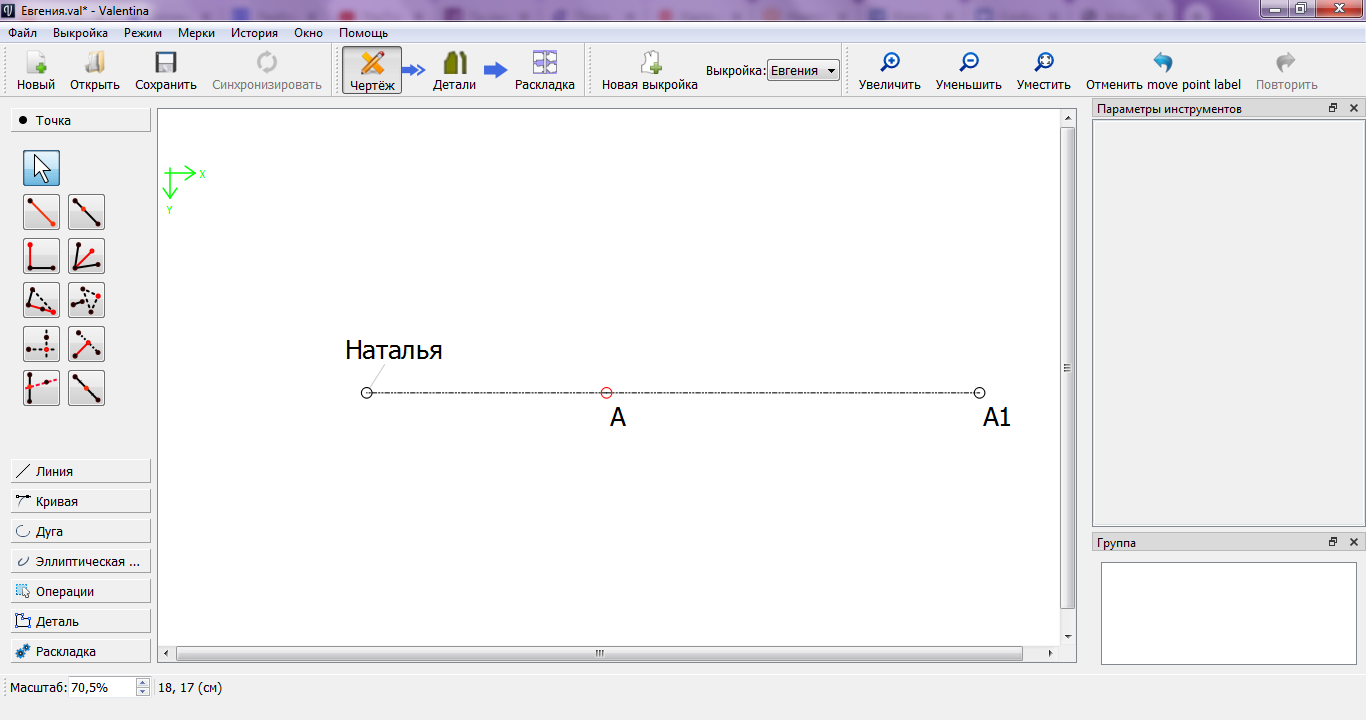The height and width of the screenshot is (720, 1372).
Task: Switch to Раскладка layout mode
Action: tap(544, 71)
